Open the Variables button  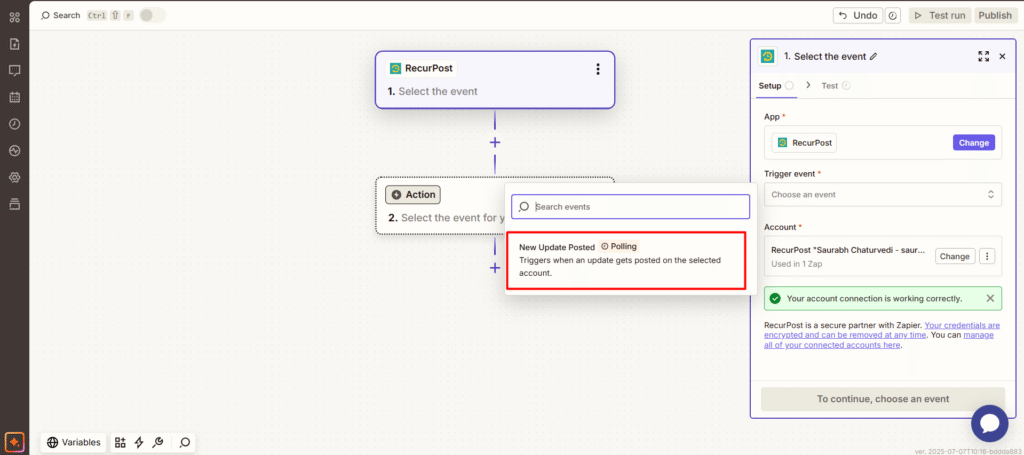[x=74, y=443]
